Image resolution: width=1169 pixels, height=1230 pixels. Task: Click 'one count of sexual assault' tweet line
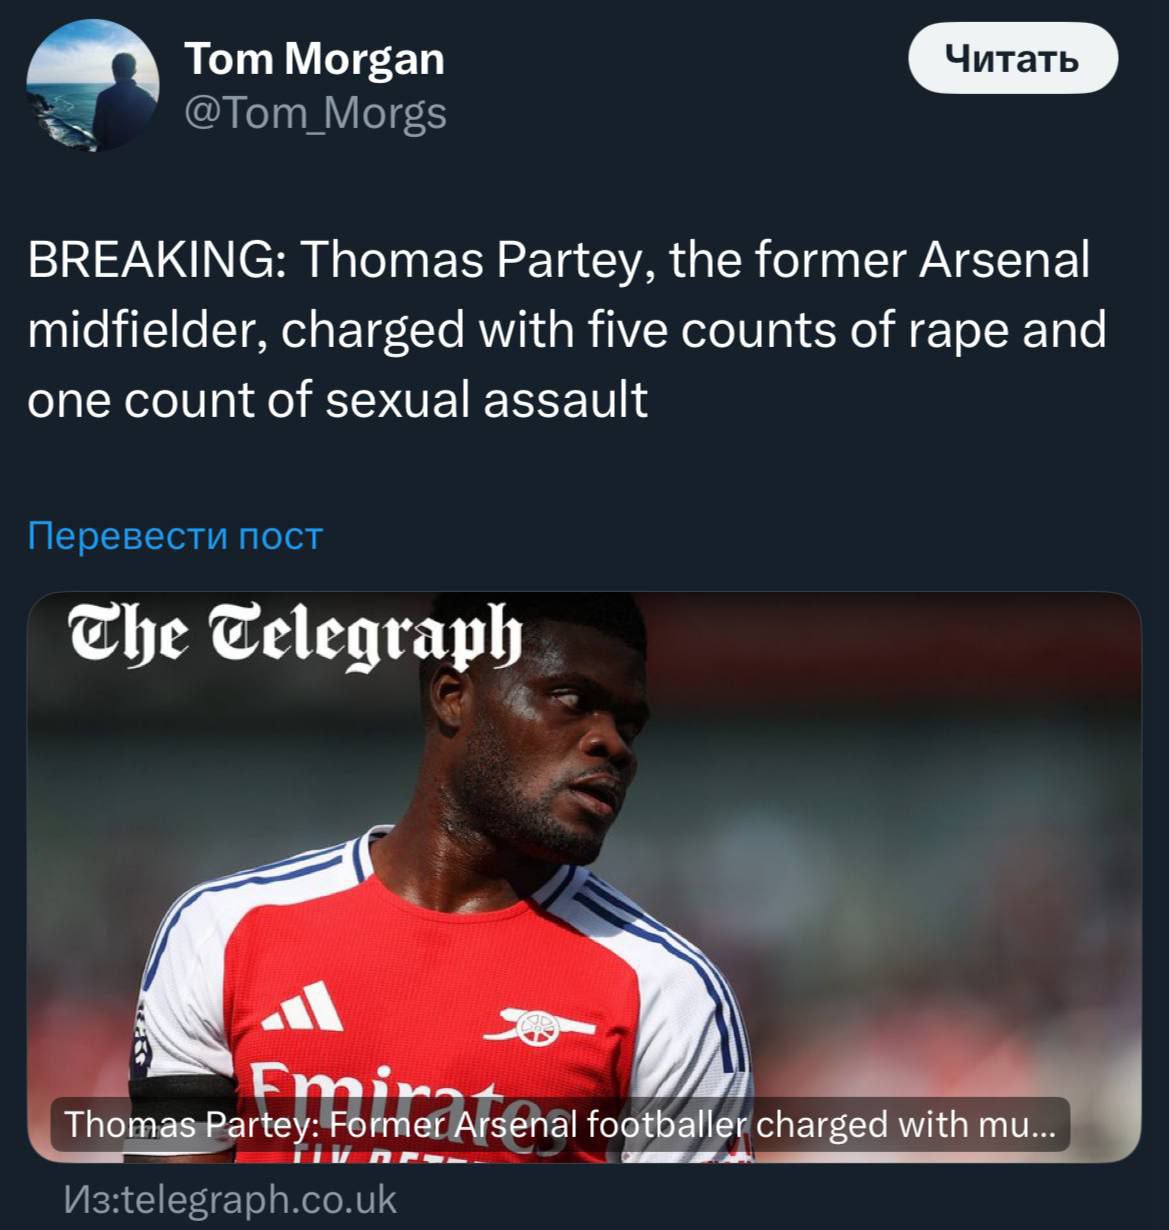(x=338, y=400)
